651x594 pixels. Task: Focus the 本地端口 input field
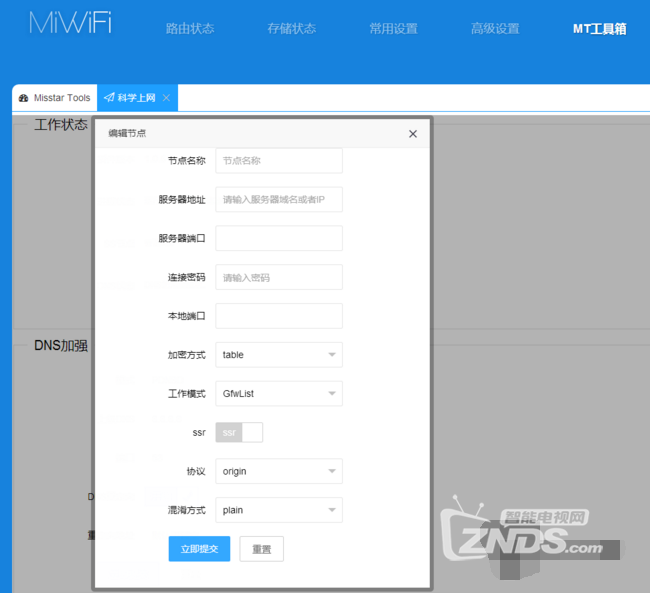(279, 316)
